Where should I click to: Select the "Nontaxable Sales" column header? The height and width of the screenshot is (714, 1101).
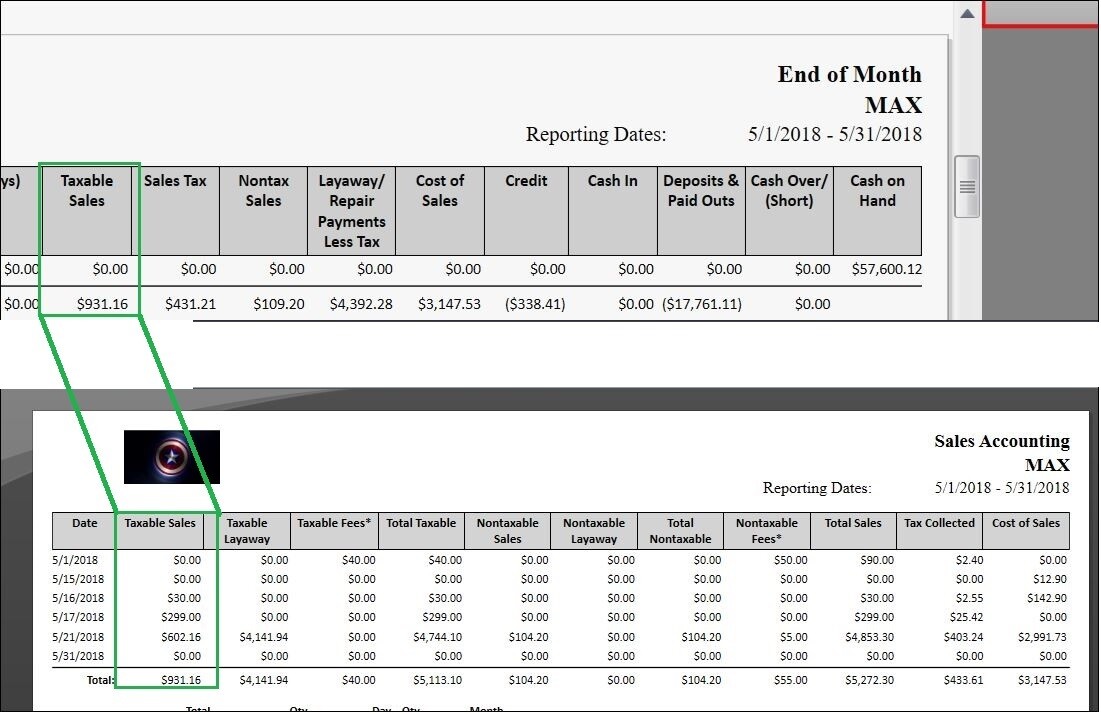pos(508,531)
